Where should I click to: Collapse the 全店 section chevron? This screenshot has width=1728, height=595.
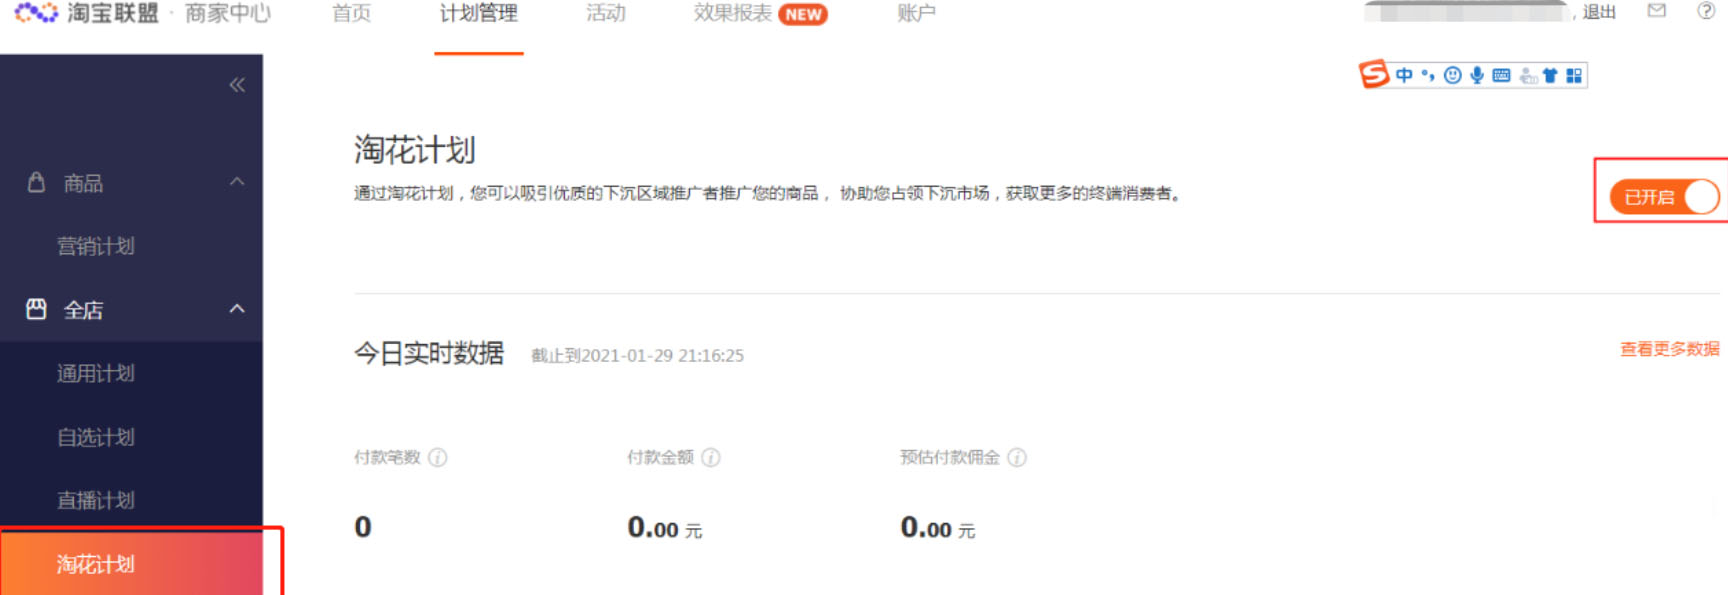coord(237,309)
